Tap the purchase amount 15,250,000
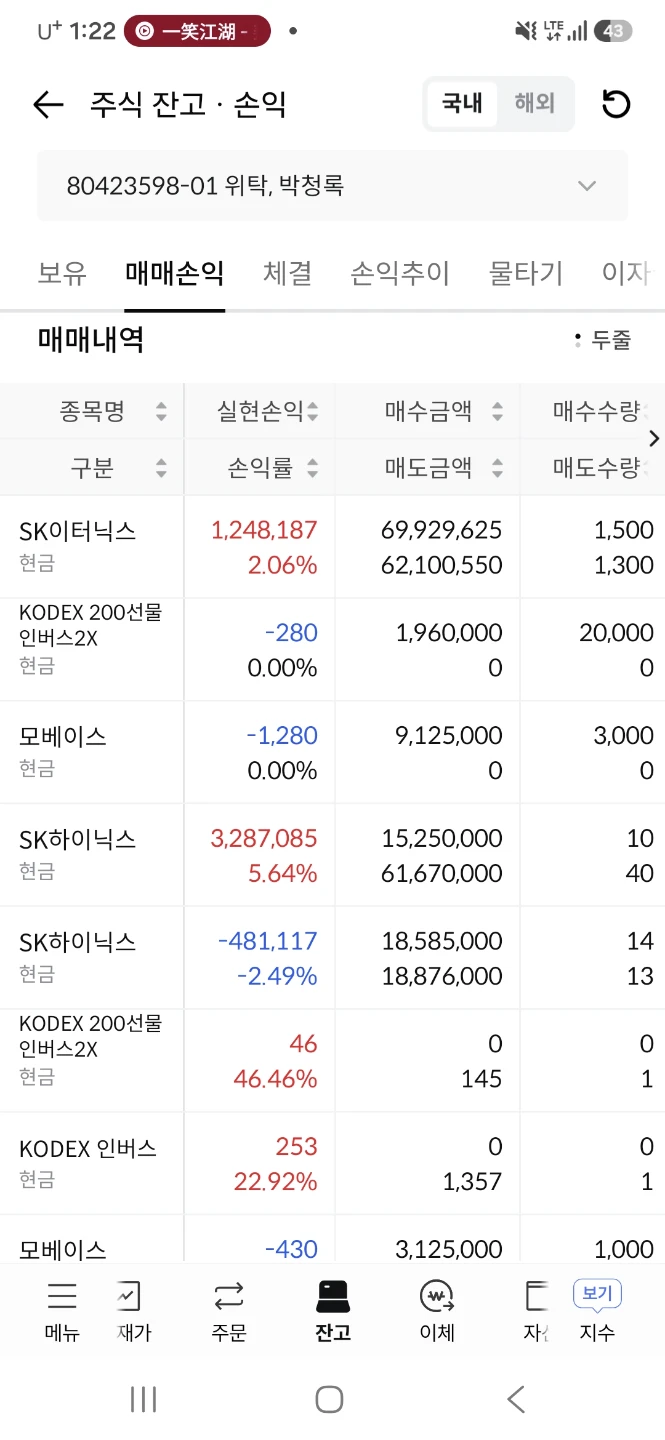 tap(442, 838)
